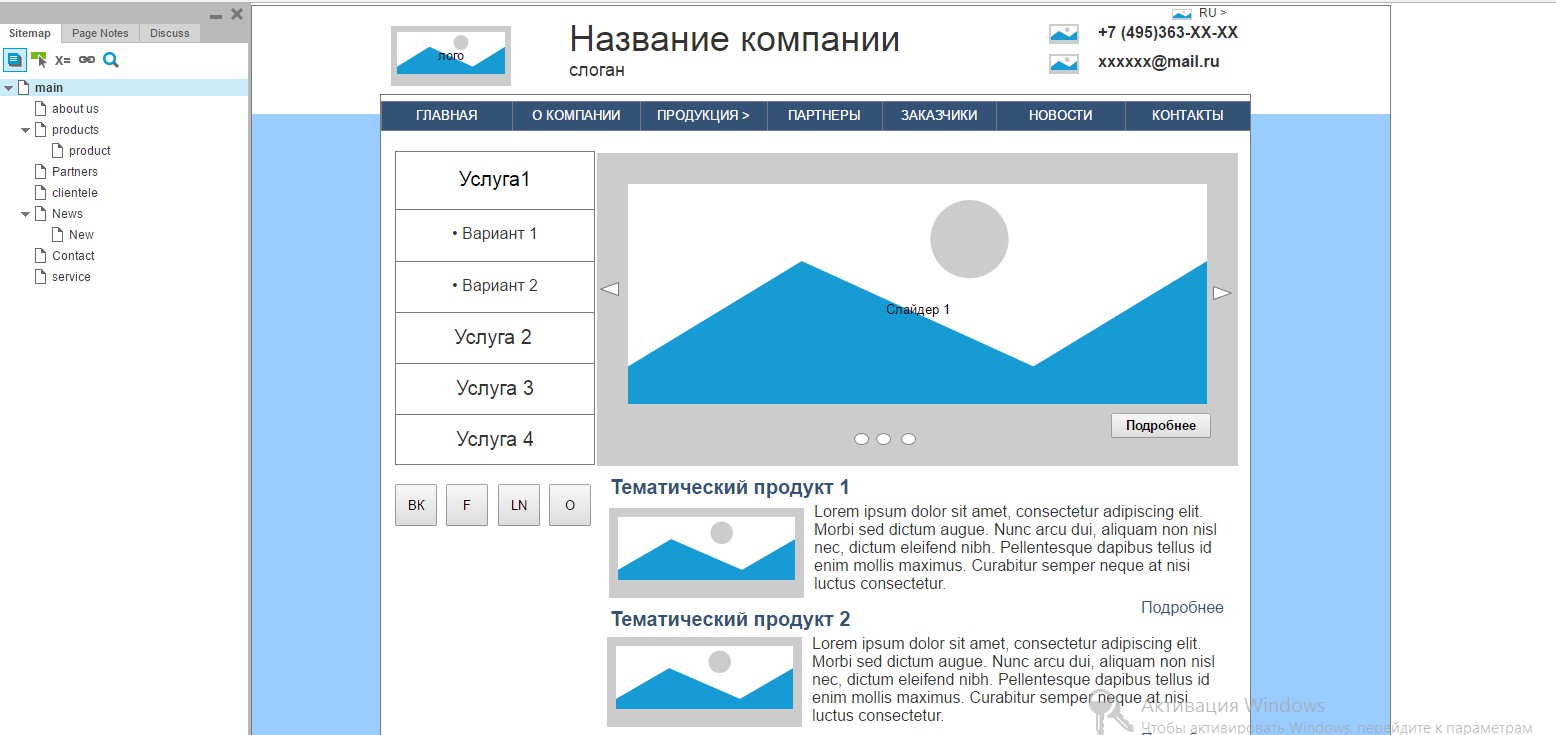Open the New child page in sitemap
The width and height of the screenshot is (1556, 735).
[x=81, y=235]
